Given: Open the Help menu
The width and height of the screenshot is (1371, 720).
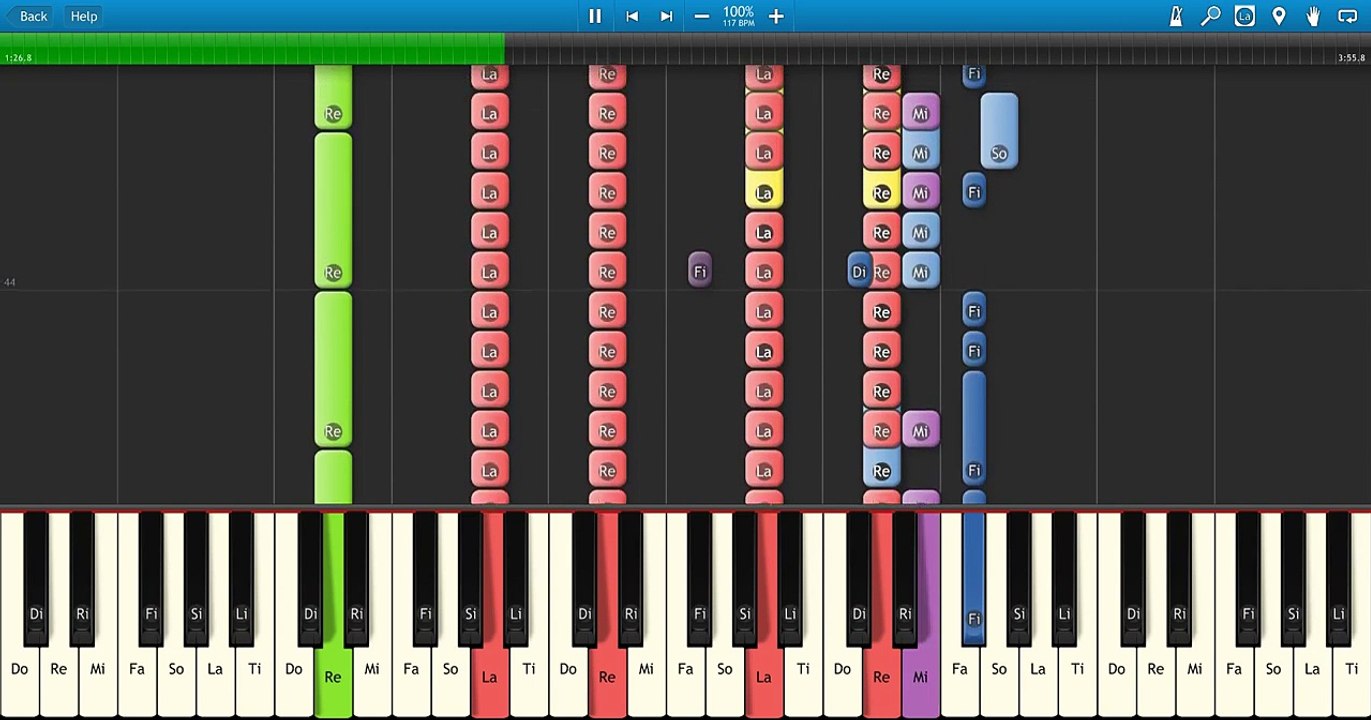Looking at the screenshot, I should pos(84,16).
